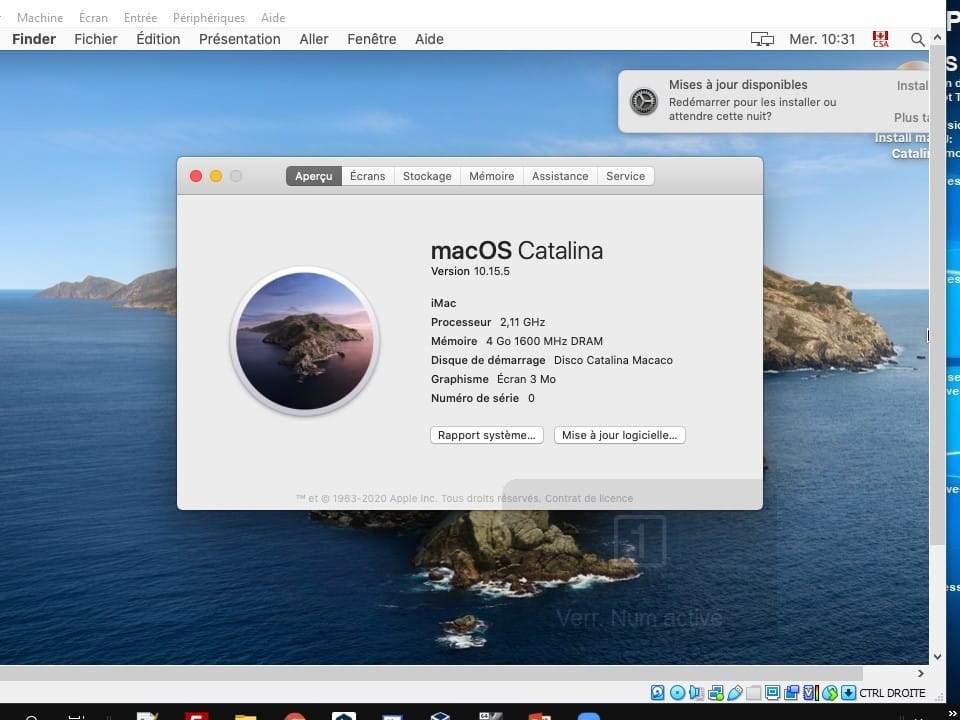Click the optical disc status icon
Screen dimensions: 960x720
[677, 693]
